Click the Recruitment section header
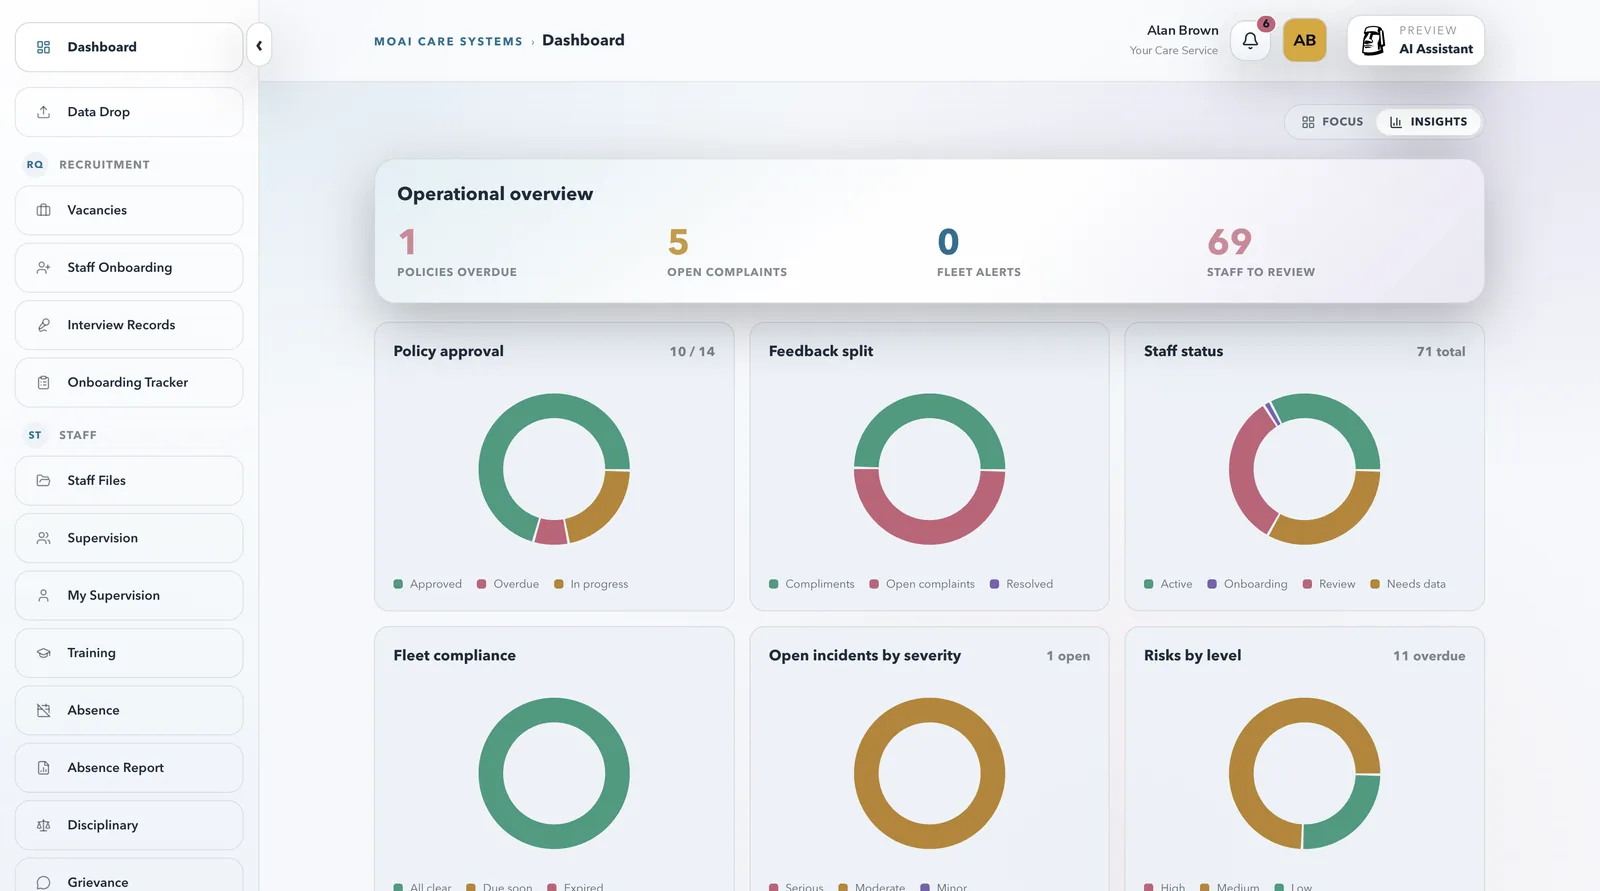 (87, 165)
